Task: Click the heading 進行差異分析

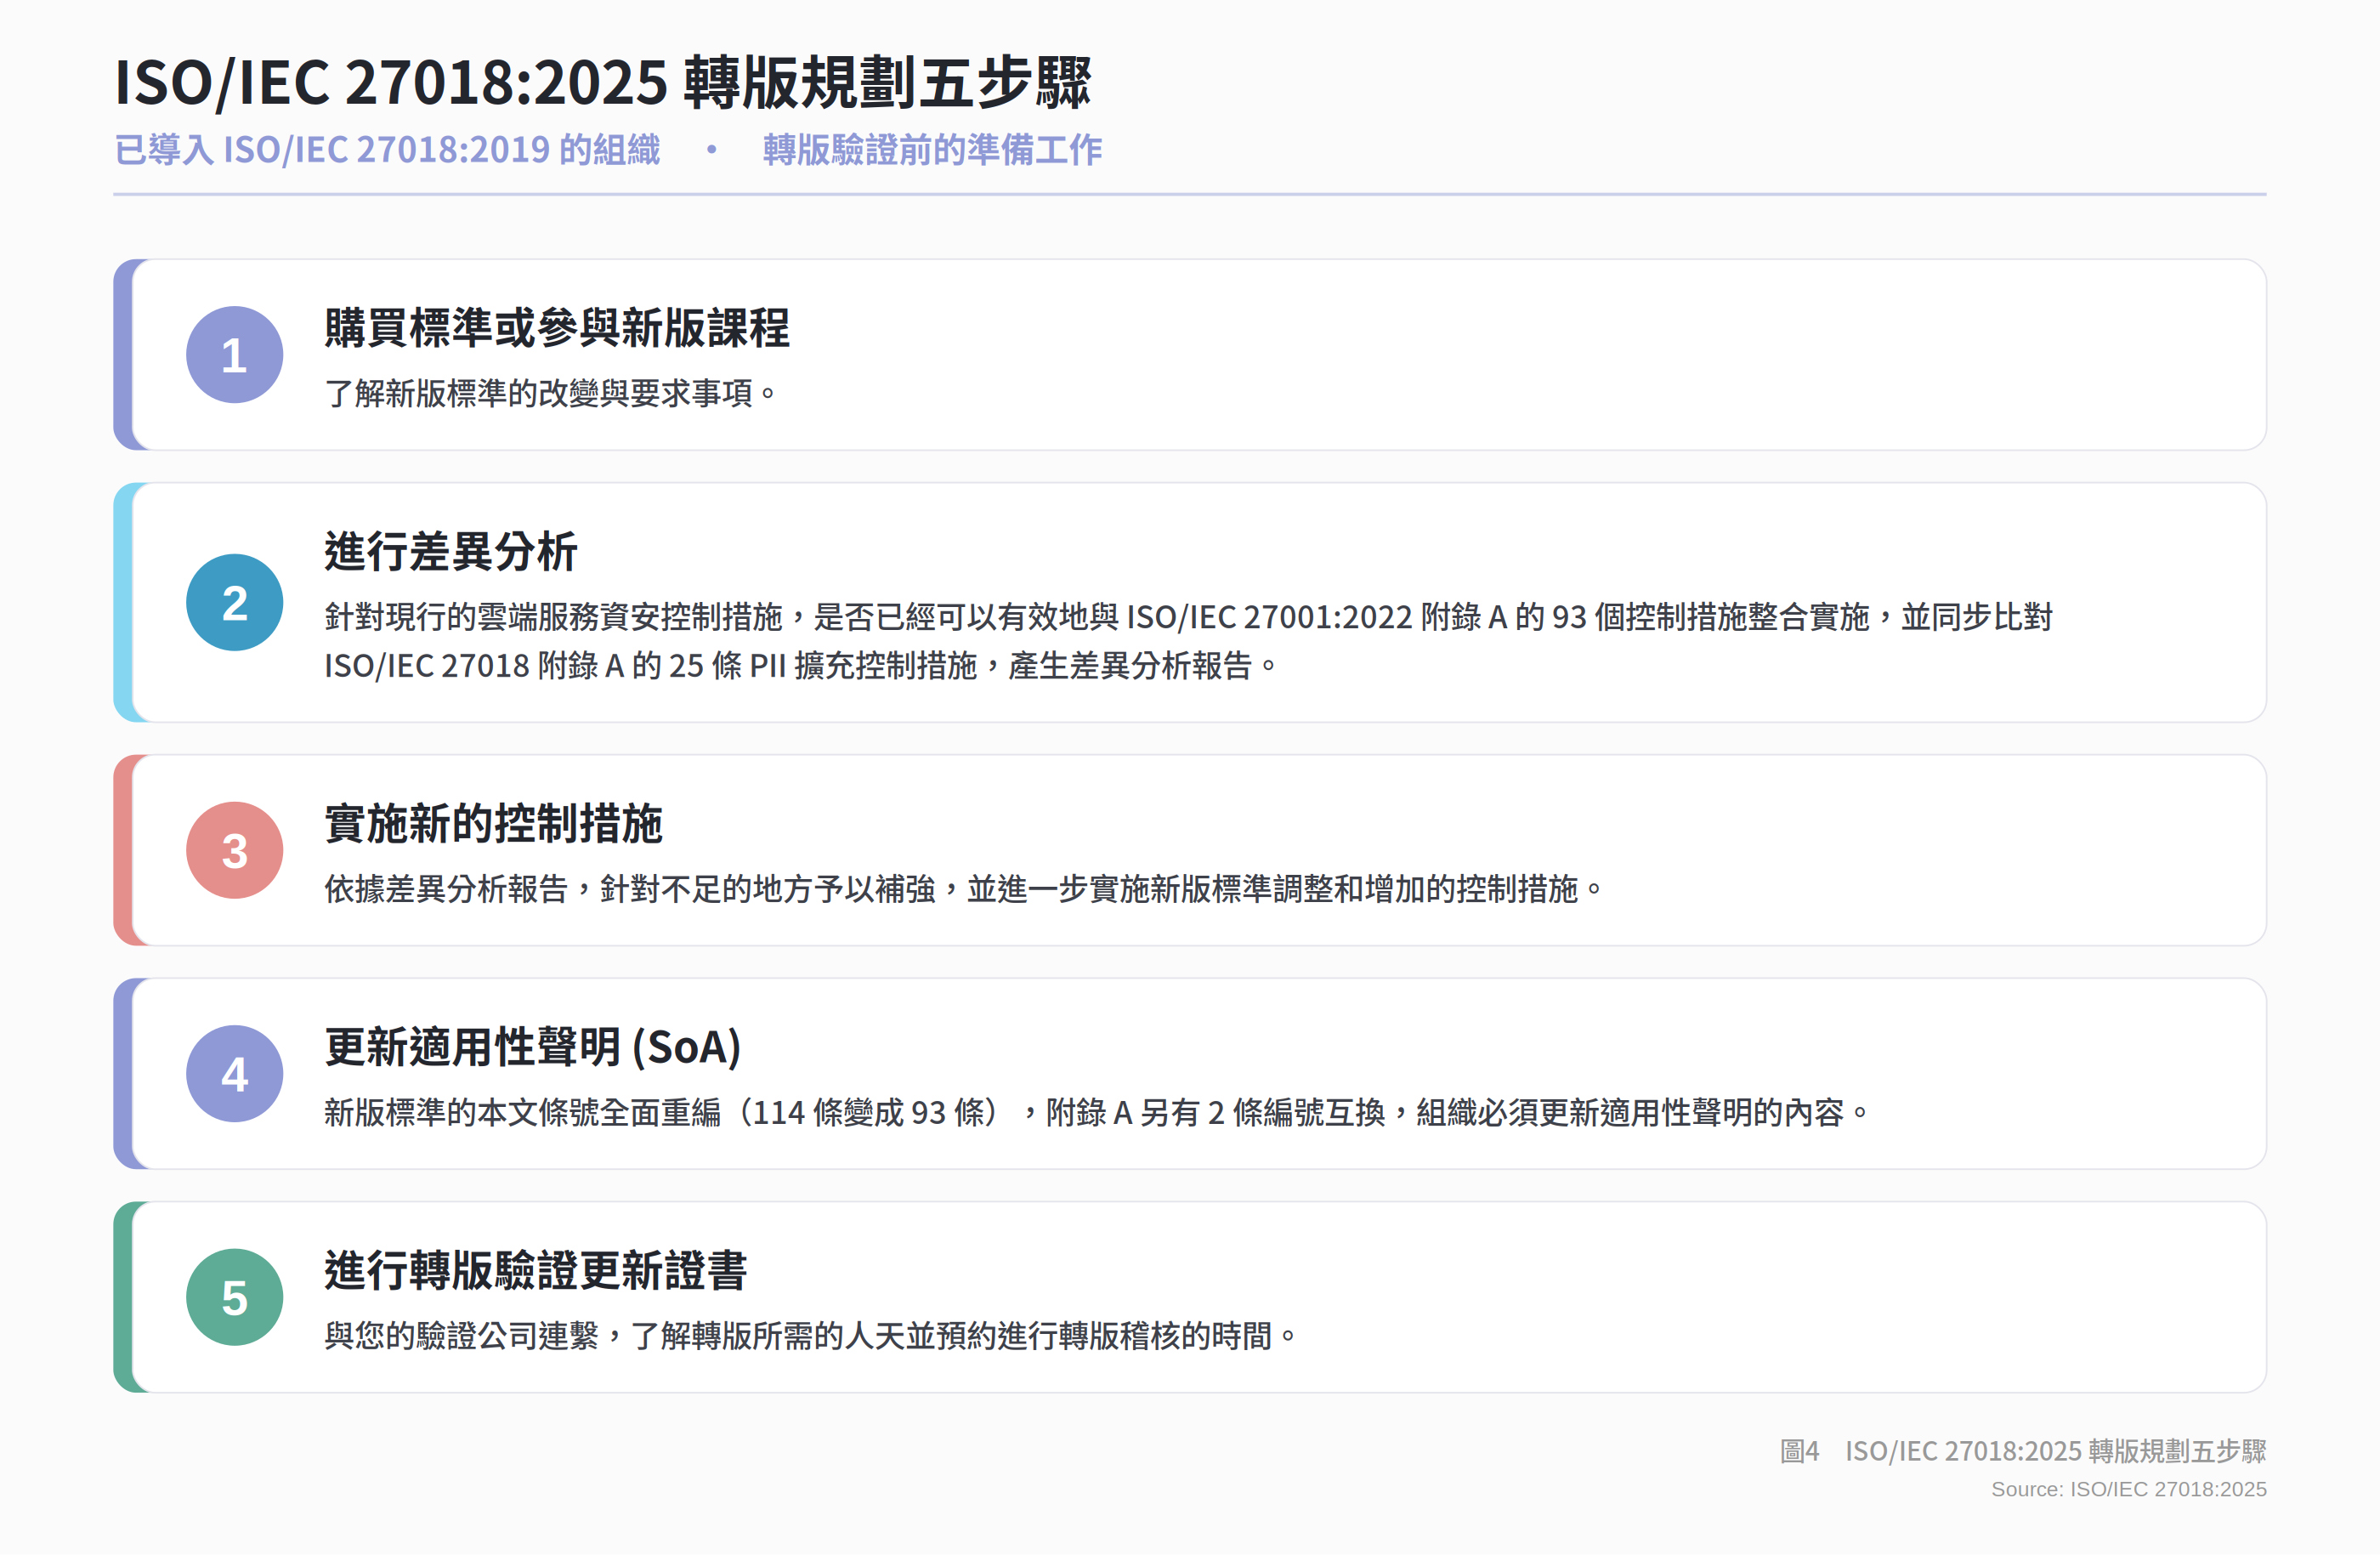Action: [451, 552]
